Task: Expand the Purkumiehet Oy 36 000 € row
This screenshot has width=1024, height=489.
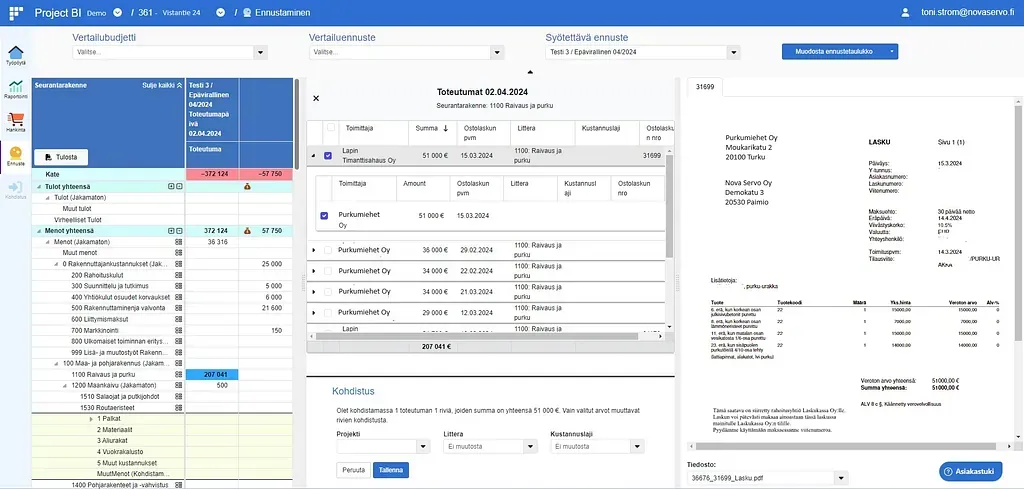Action: pyautogui.click(x=313, y=250)
